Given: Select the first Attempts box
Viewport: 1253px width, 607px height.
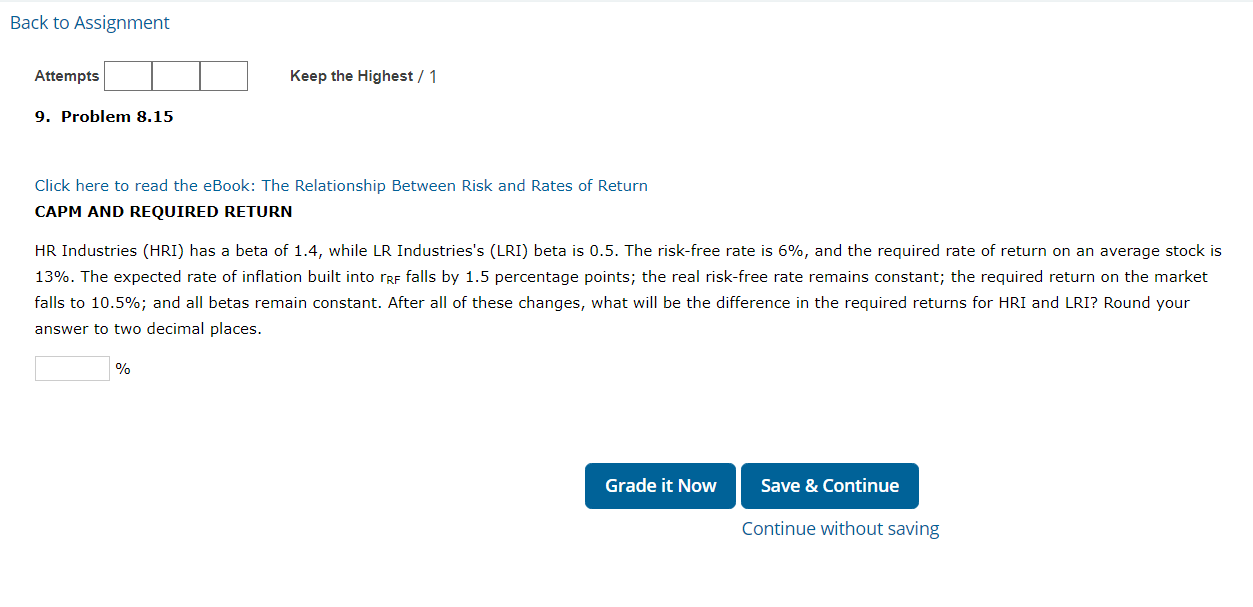Looking at the screenshot, I should [127, 75].
